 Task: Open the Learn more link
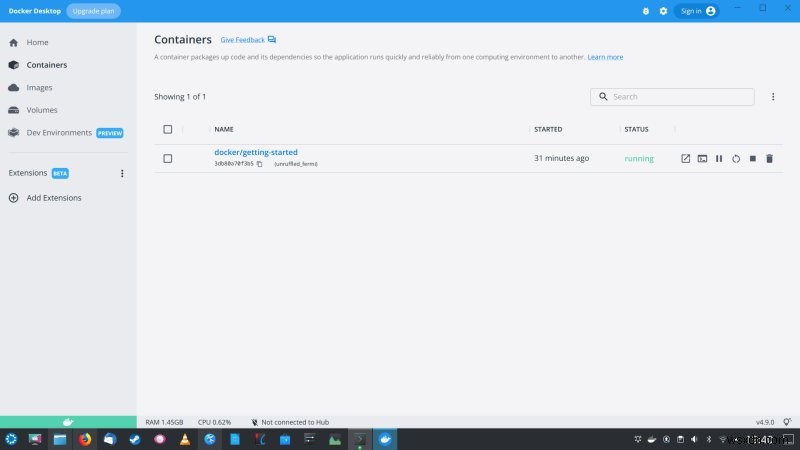605,57
